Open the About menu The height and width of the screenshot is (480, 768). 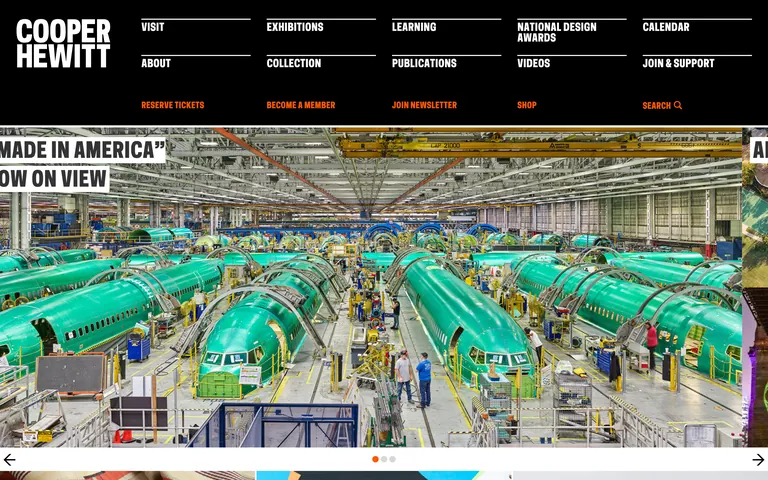pyautogui.click(x=156, y=63)
